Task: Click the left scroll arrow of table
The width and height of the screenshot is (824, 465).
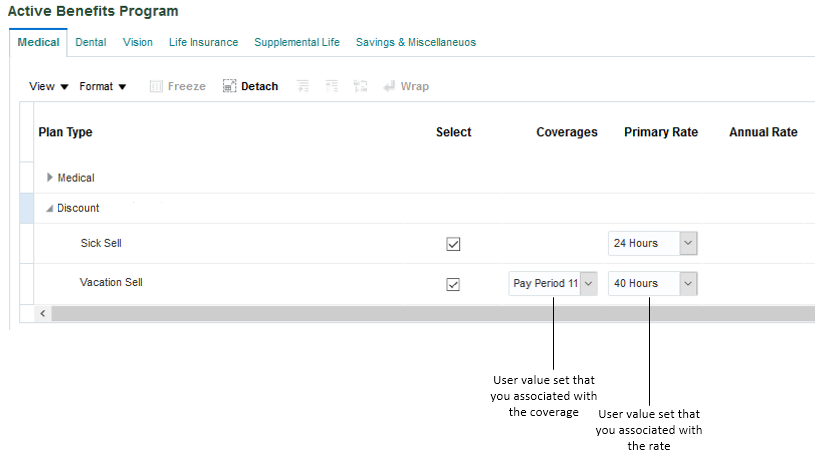Action: point(42,314)
